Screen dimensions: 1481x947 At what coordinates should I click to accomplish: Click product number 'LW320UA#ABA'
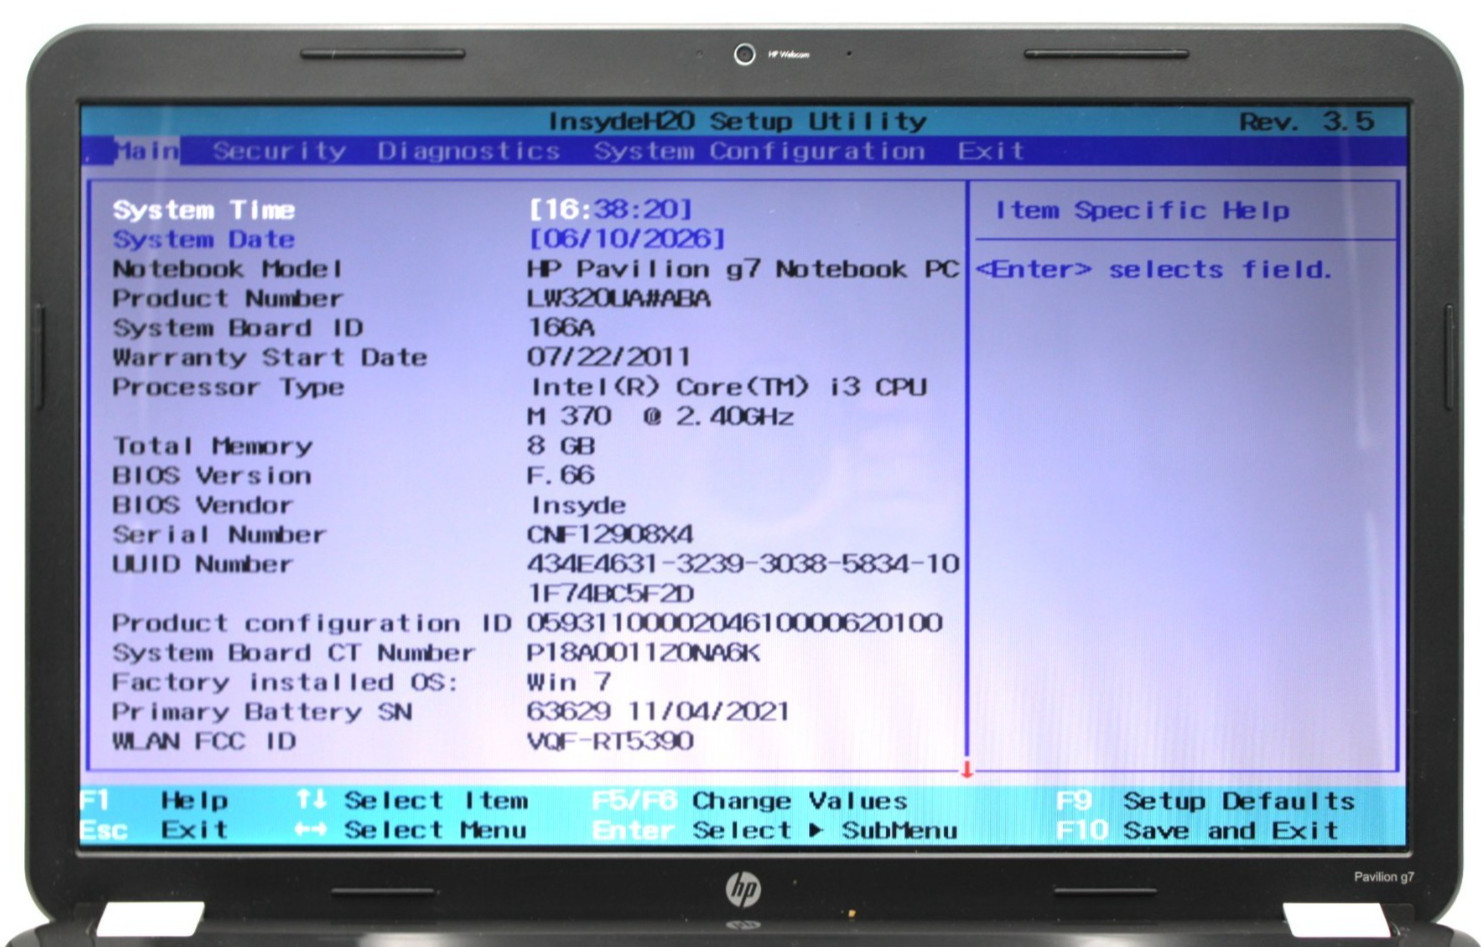point(619,298)
